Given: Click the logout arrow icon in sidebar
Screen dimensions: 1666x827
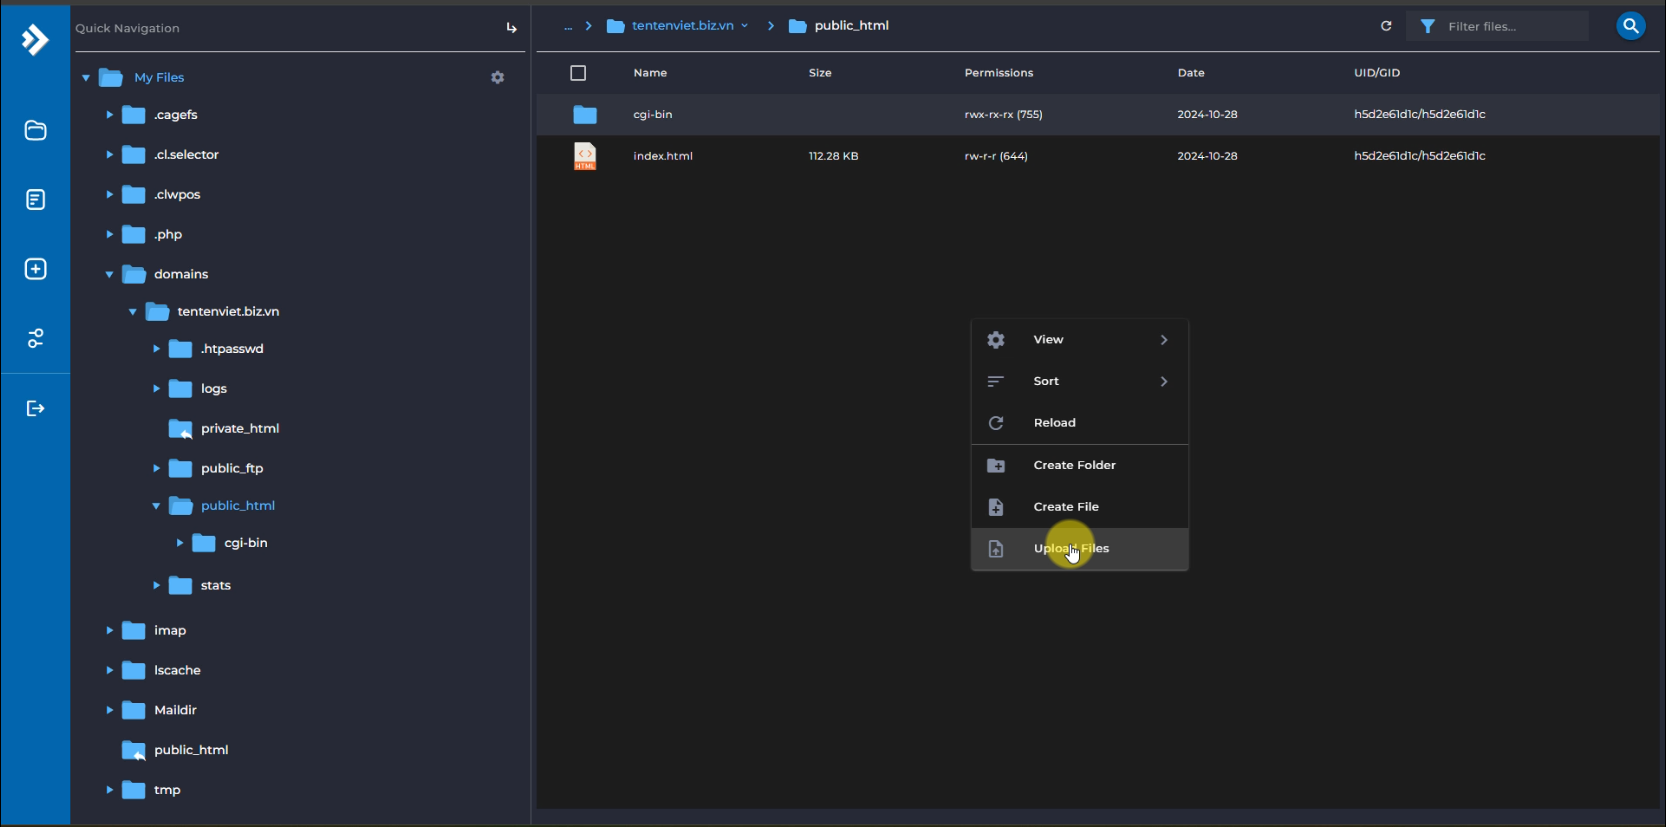Looking at the screenshot, I should [x=35, y=408].
